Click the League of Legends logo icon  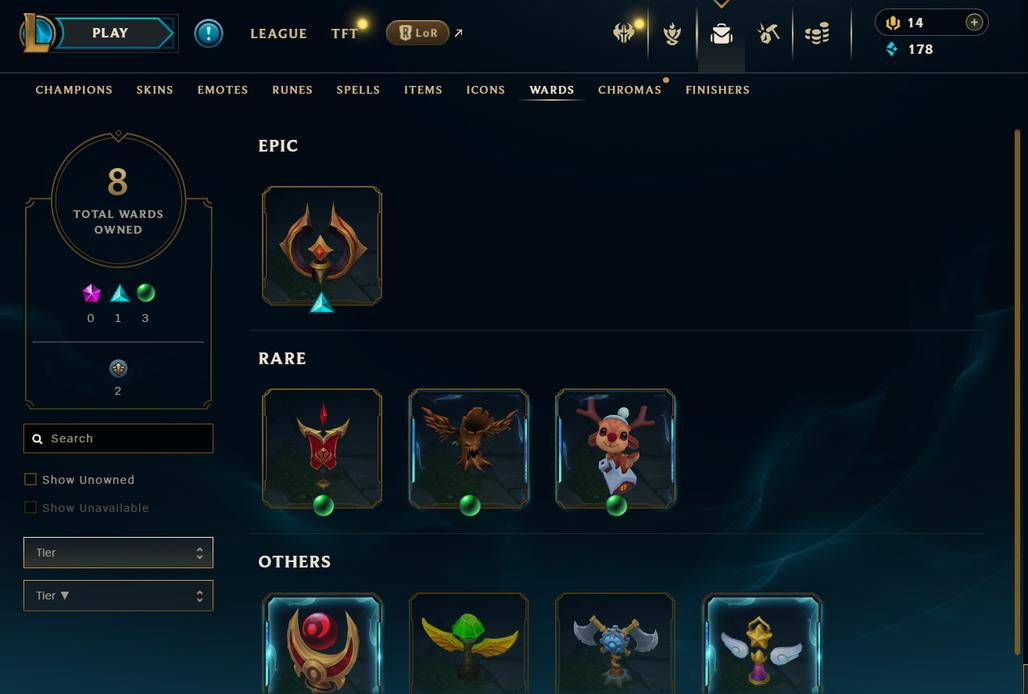36,33
